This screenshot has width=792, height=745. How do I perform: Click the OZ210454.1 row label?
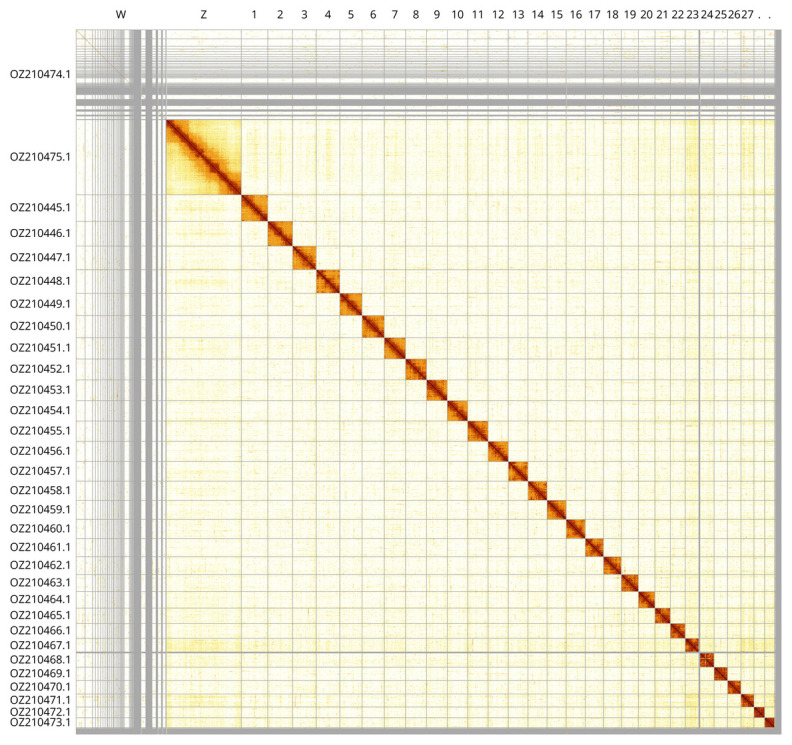[40, 411]
